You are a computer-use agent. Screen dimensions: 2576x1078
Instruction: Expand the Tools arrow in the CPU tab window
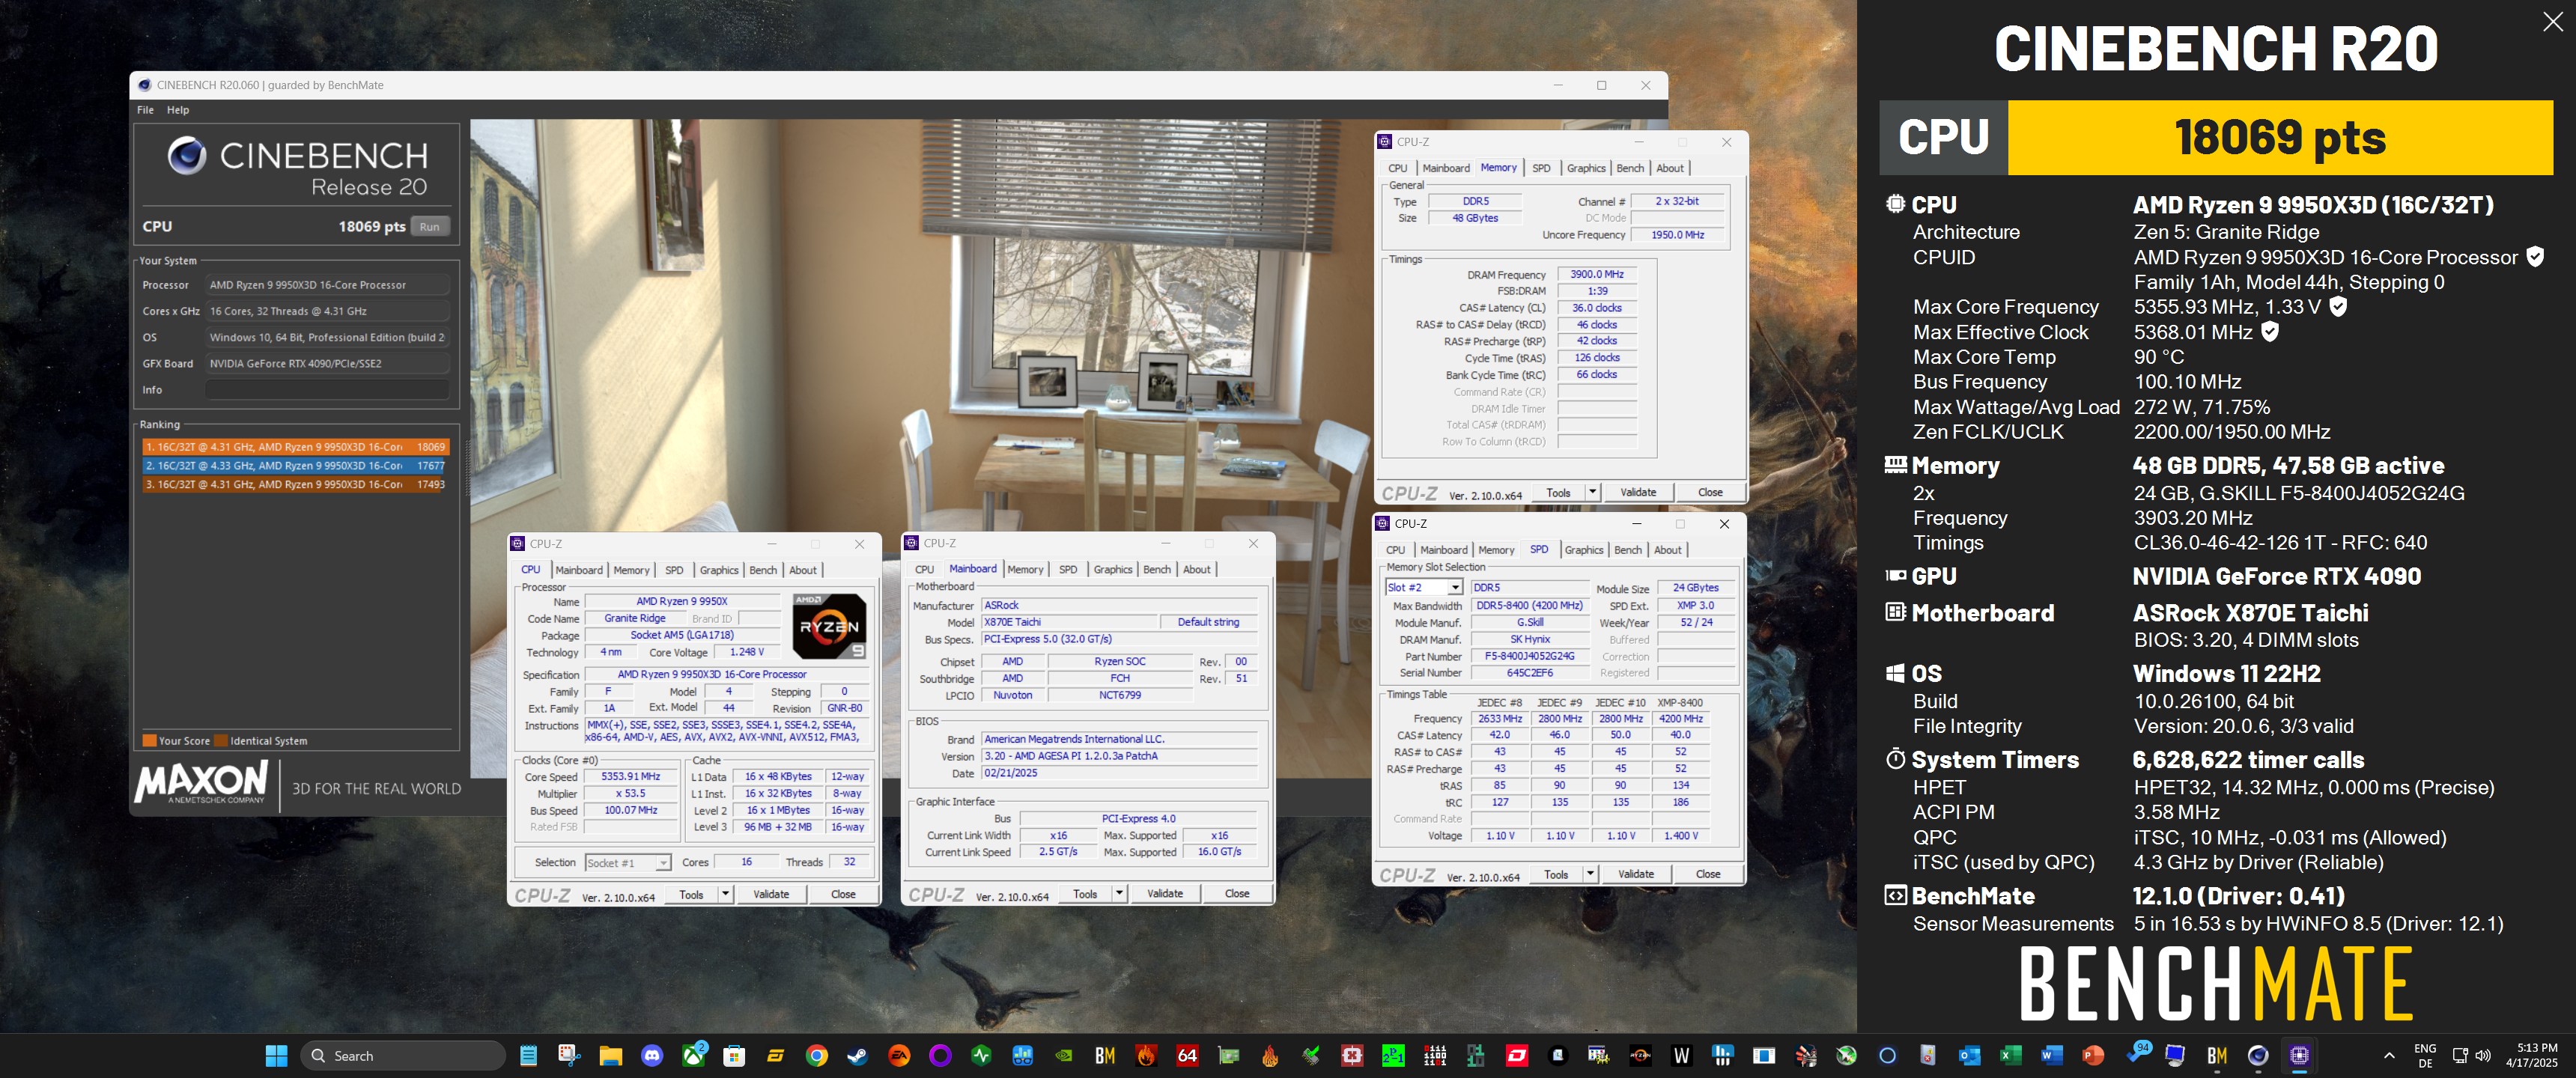[x=725, y=894]
